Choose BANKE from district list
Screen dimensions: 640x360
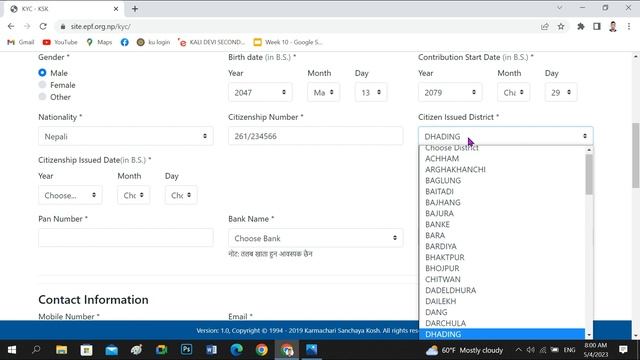[502, 224]
